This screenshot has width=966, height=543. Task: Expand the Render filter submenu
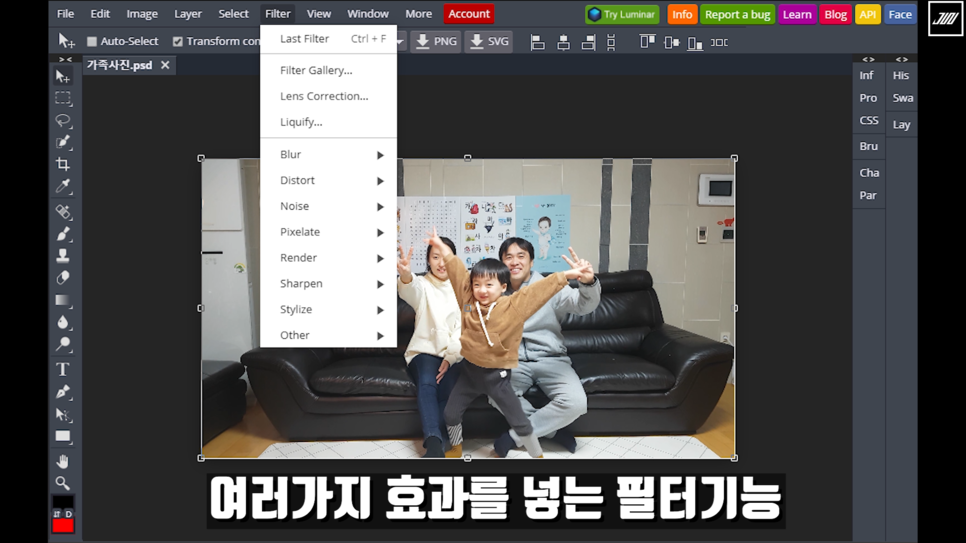coord(328,258)
